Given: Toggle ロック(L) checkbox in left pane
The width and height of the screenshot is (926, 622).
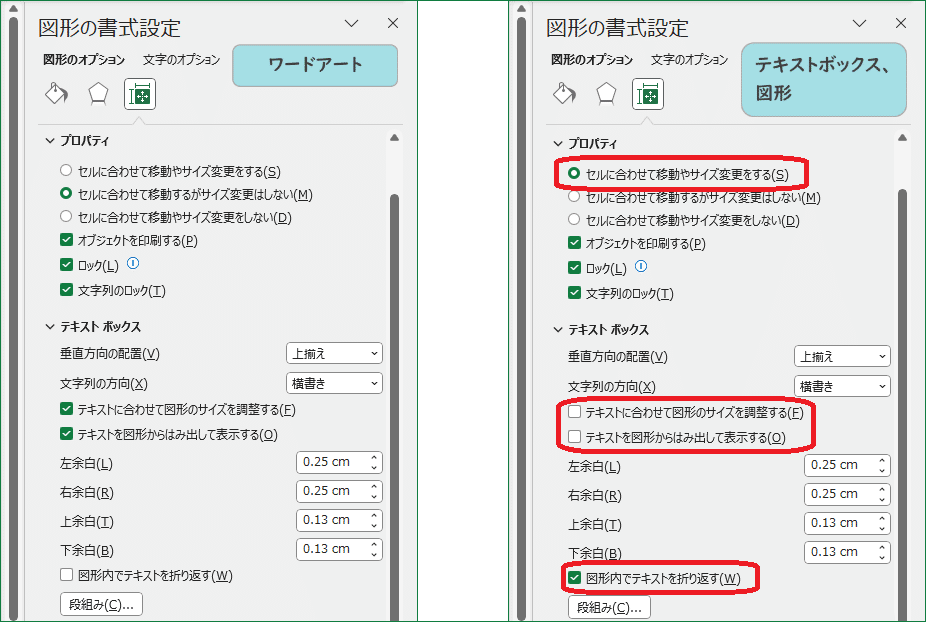Looking at the screenshot, I should tap(66, 264).
